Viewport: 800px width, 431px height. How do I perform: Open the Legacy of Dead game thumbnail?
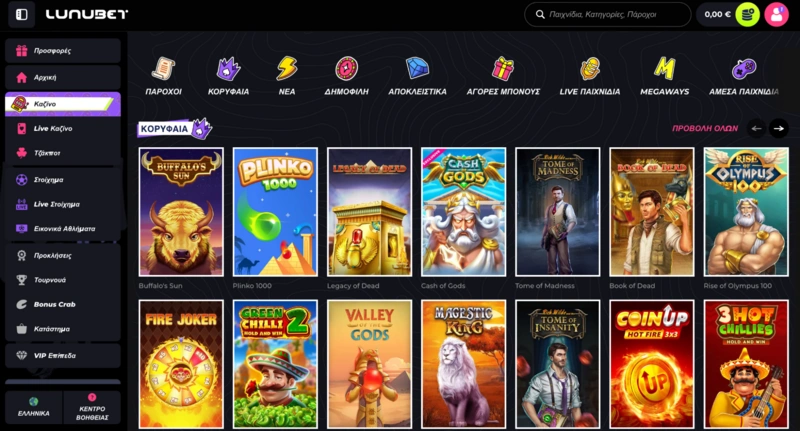(369, 212)
